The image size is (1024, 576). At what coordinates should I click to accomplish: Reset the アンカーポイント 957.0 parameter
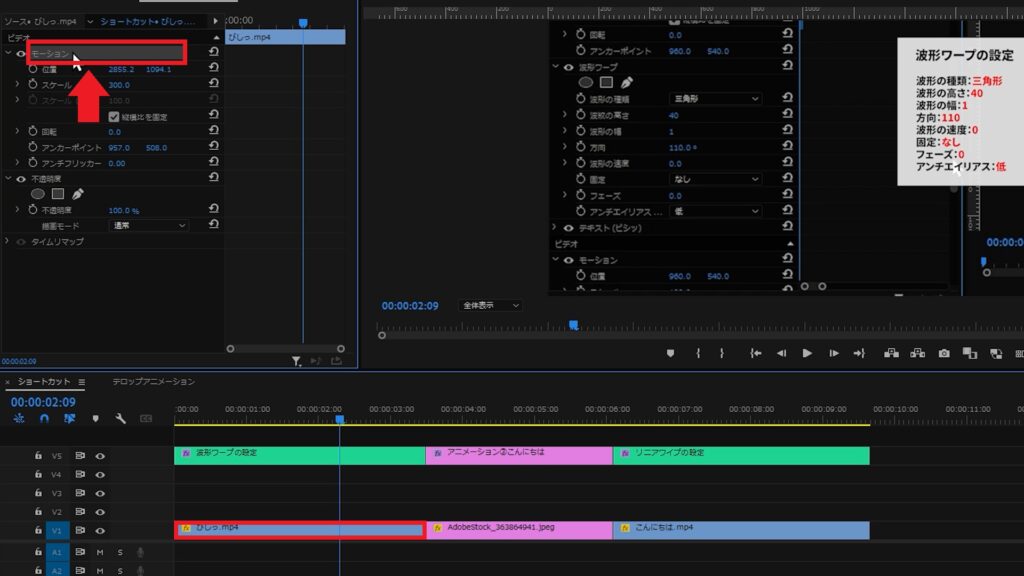pos(214,146)
